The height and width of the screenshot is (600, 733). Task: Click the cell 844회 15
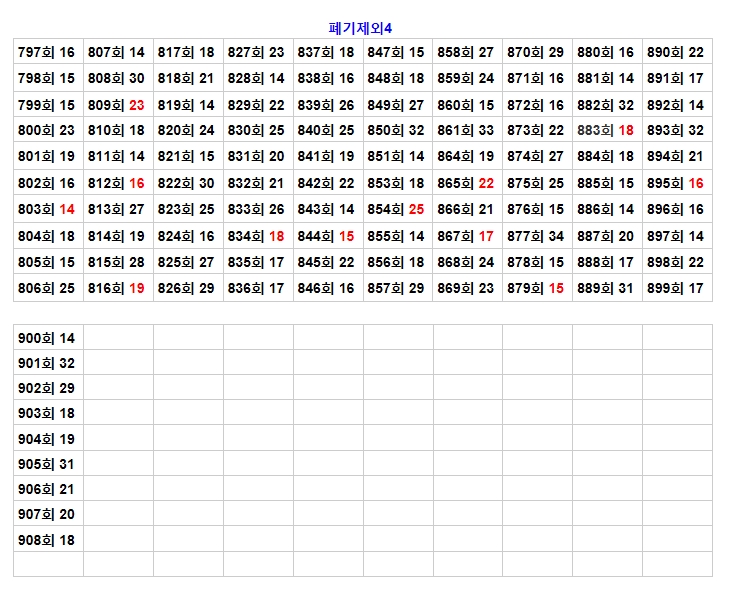tap(326, 236)
